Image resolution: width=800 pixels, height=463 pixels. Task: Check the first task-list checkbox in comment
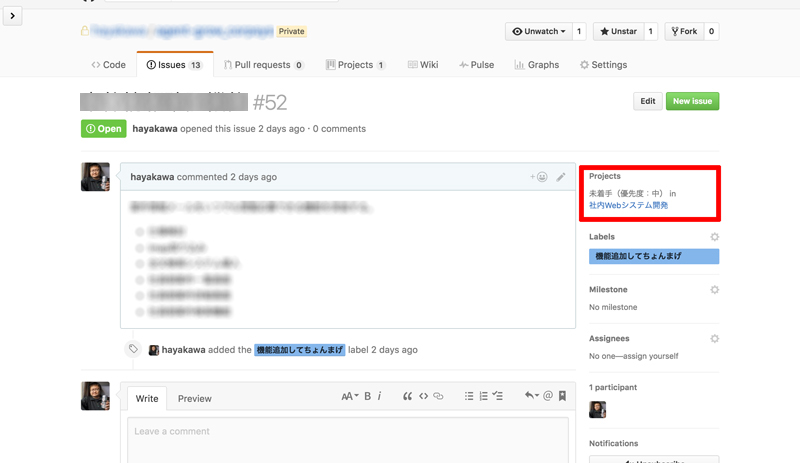click(138, 231)
